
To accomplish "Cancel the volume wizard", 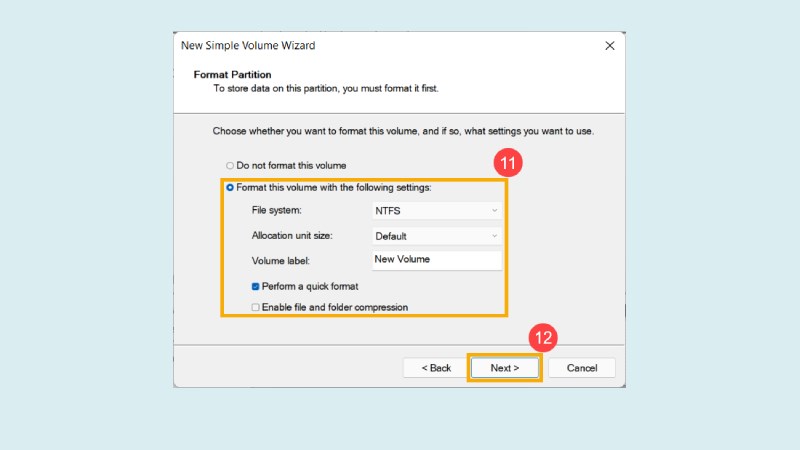I will click(581, 368).
